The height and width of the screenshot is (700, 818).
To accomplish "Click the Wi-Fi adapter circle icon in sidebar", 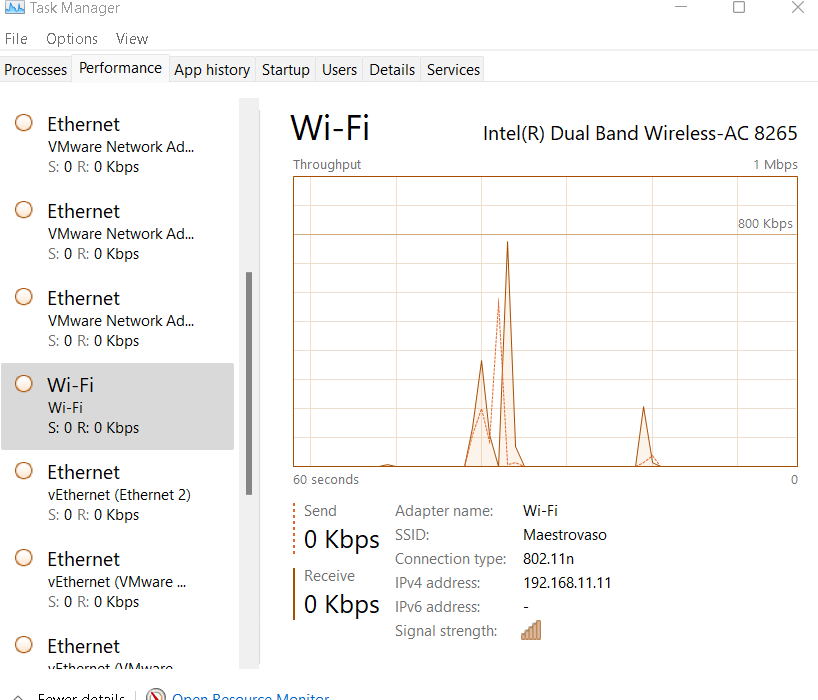I will coord(24,385).
